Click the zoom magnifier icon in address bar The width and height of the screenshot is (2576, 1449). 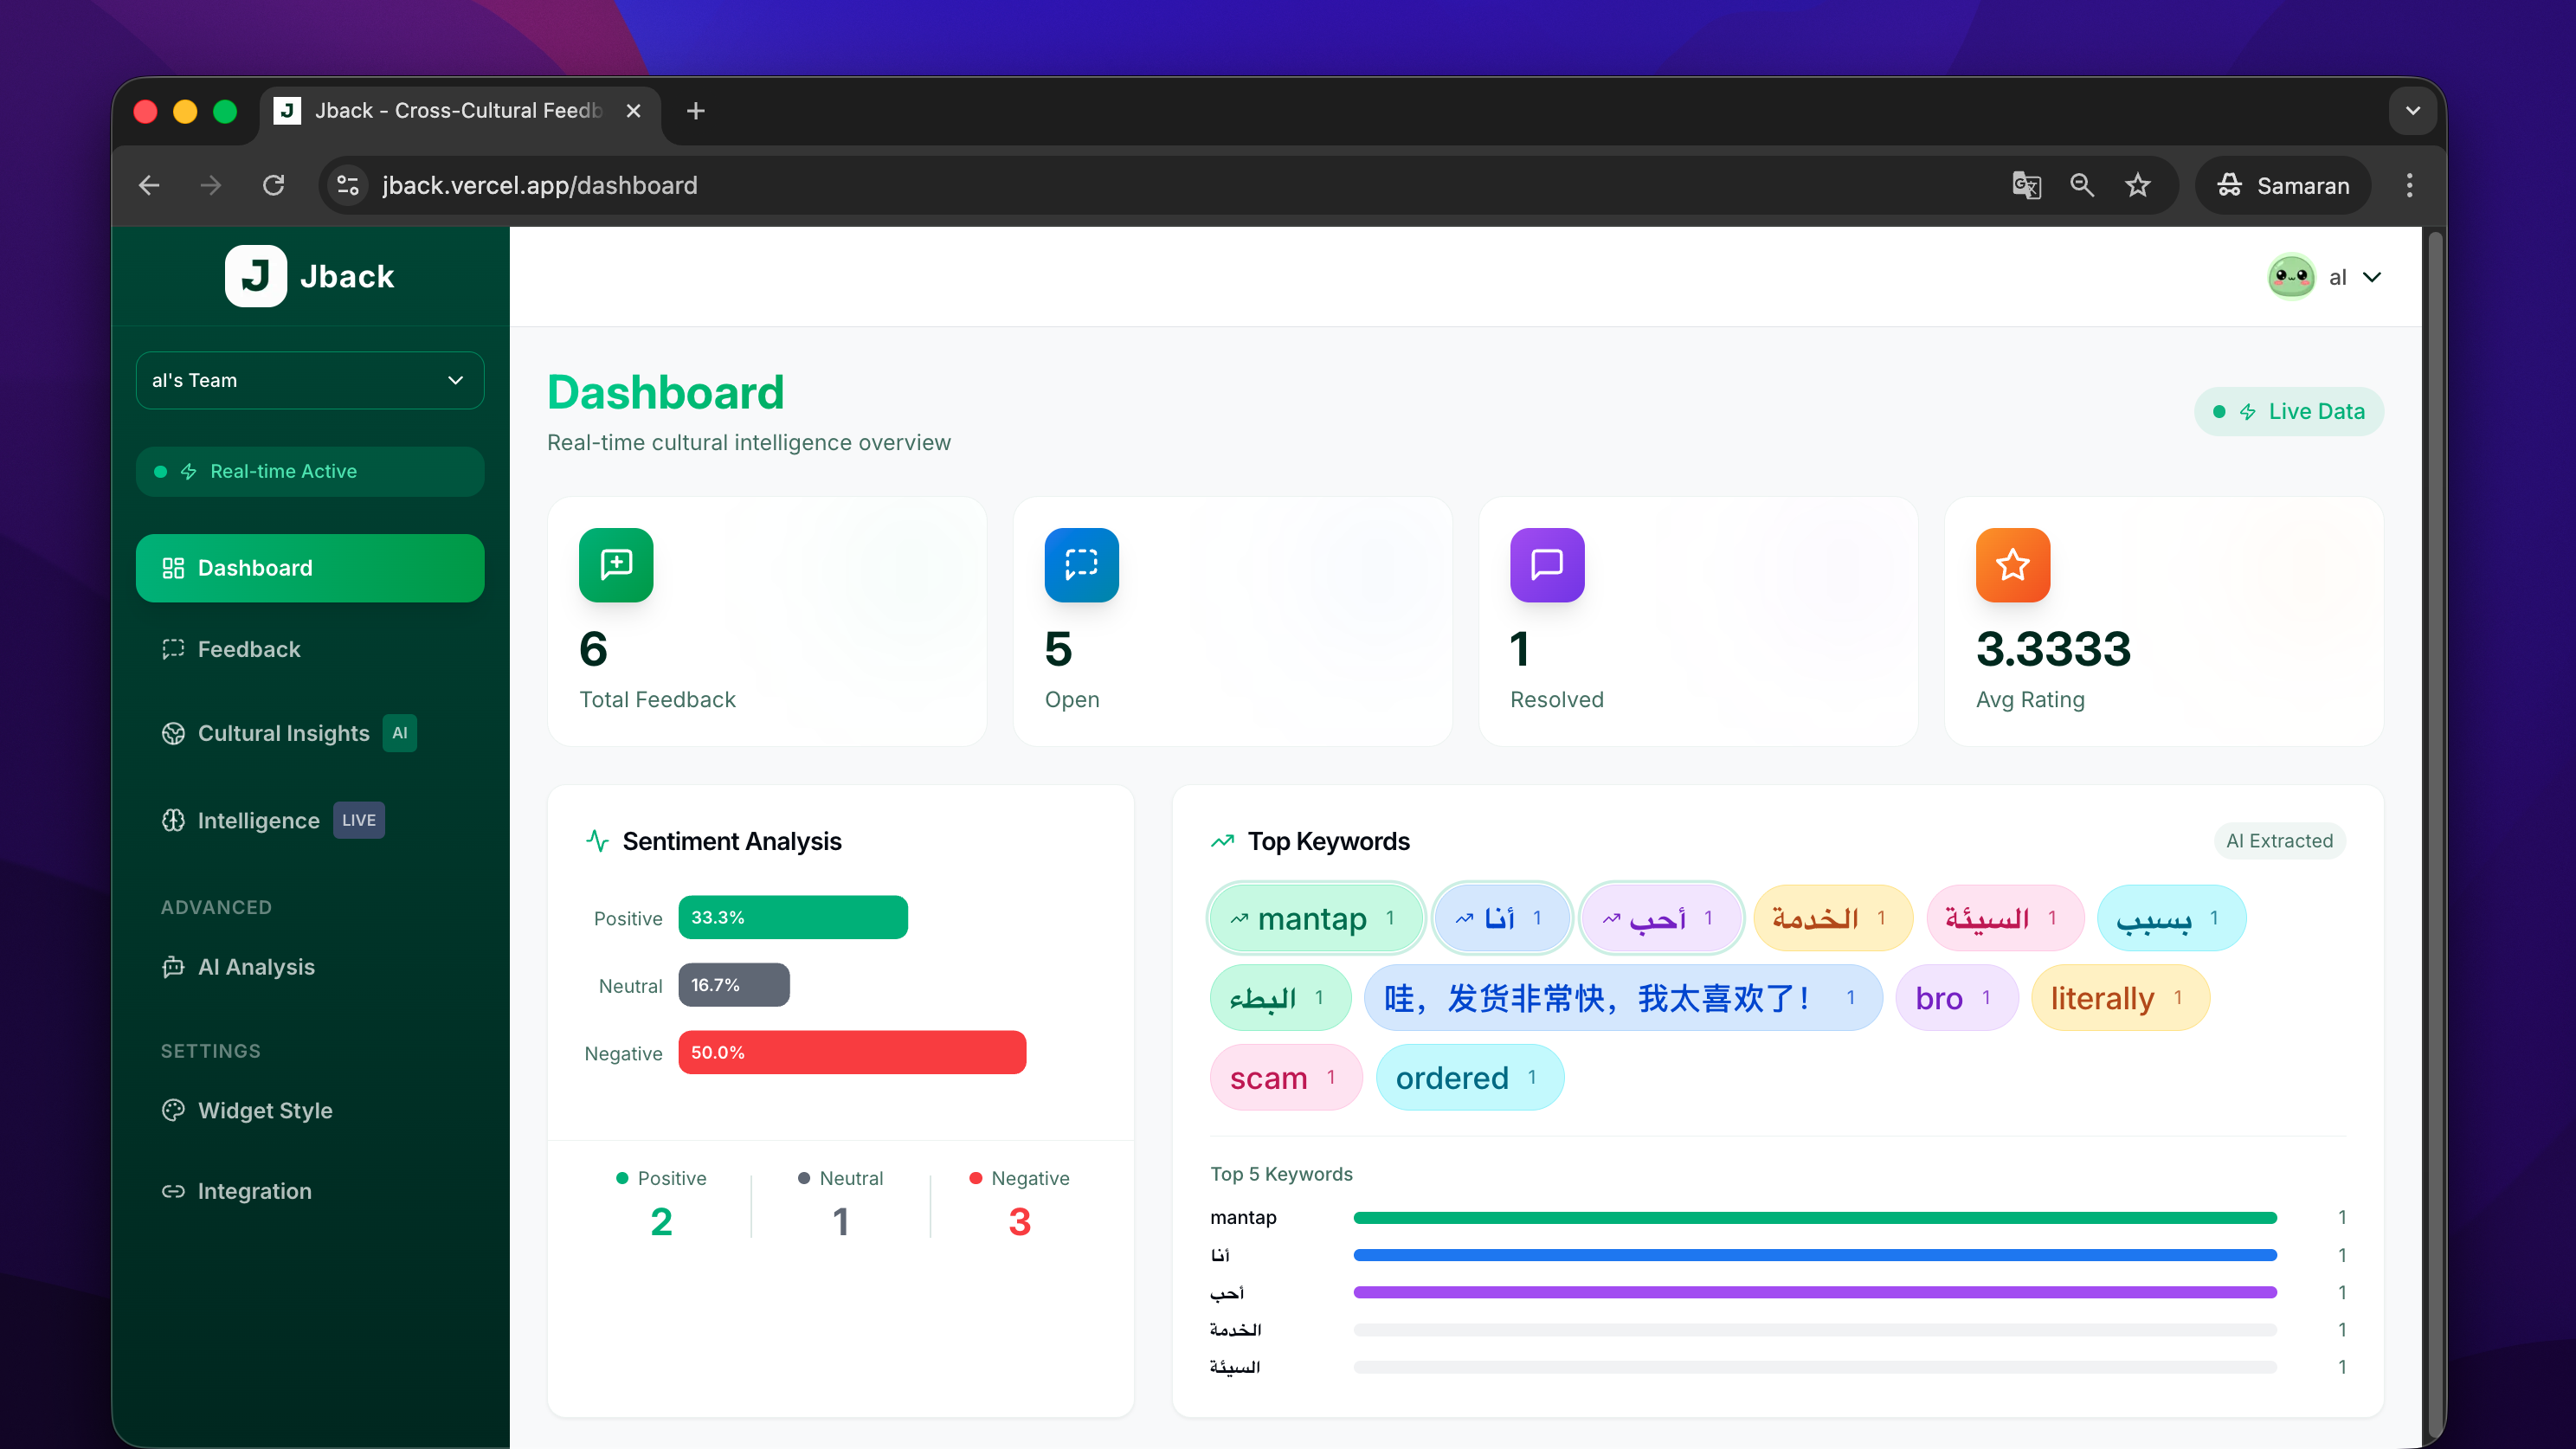2082,186
